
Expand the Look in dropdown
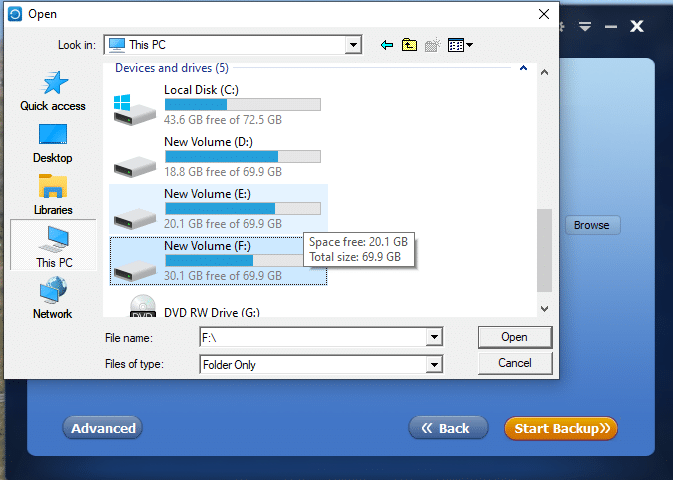pyautogui.click(x=353, y=45)
